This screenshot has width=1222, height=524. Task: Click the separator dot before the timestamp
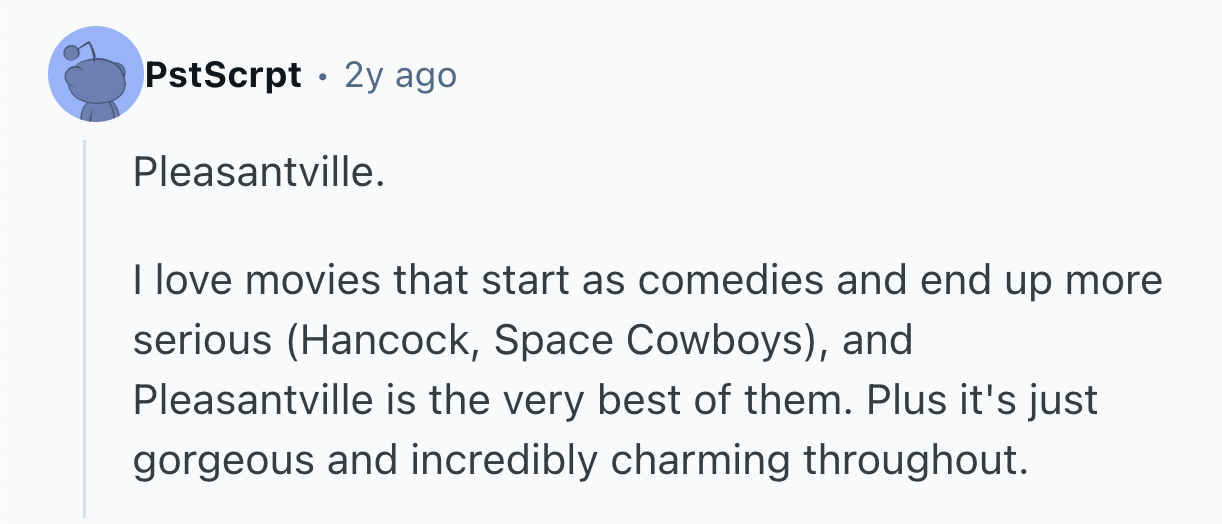[323, 76]
